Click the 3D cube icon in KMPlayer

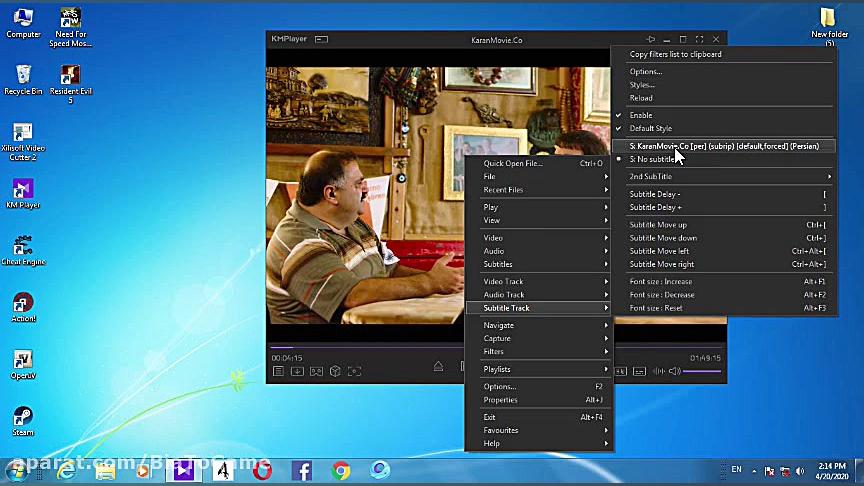click(x=335, y=371)
